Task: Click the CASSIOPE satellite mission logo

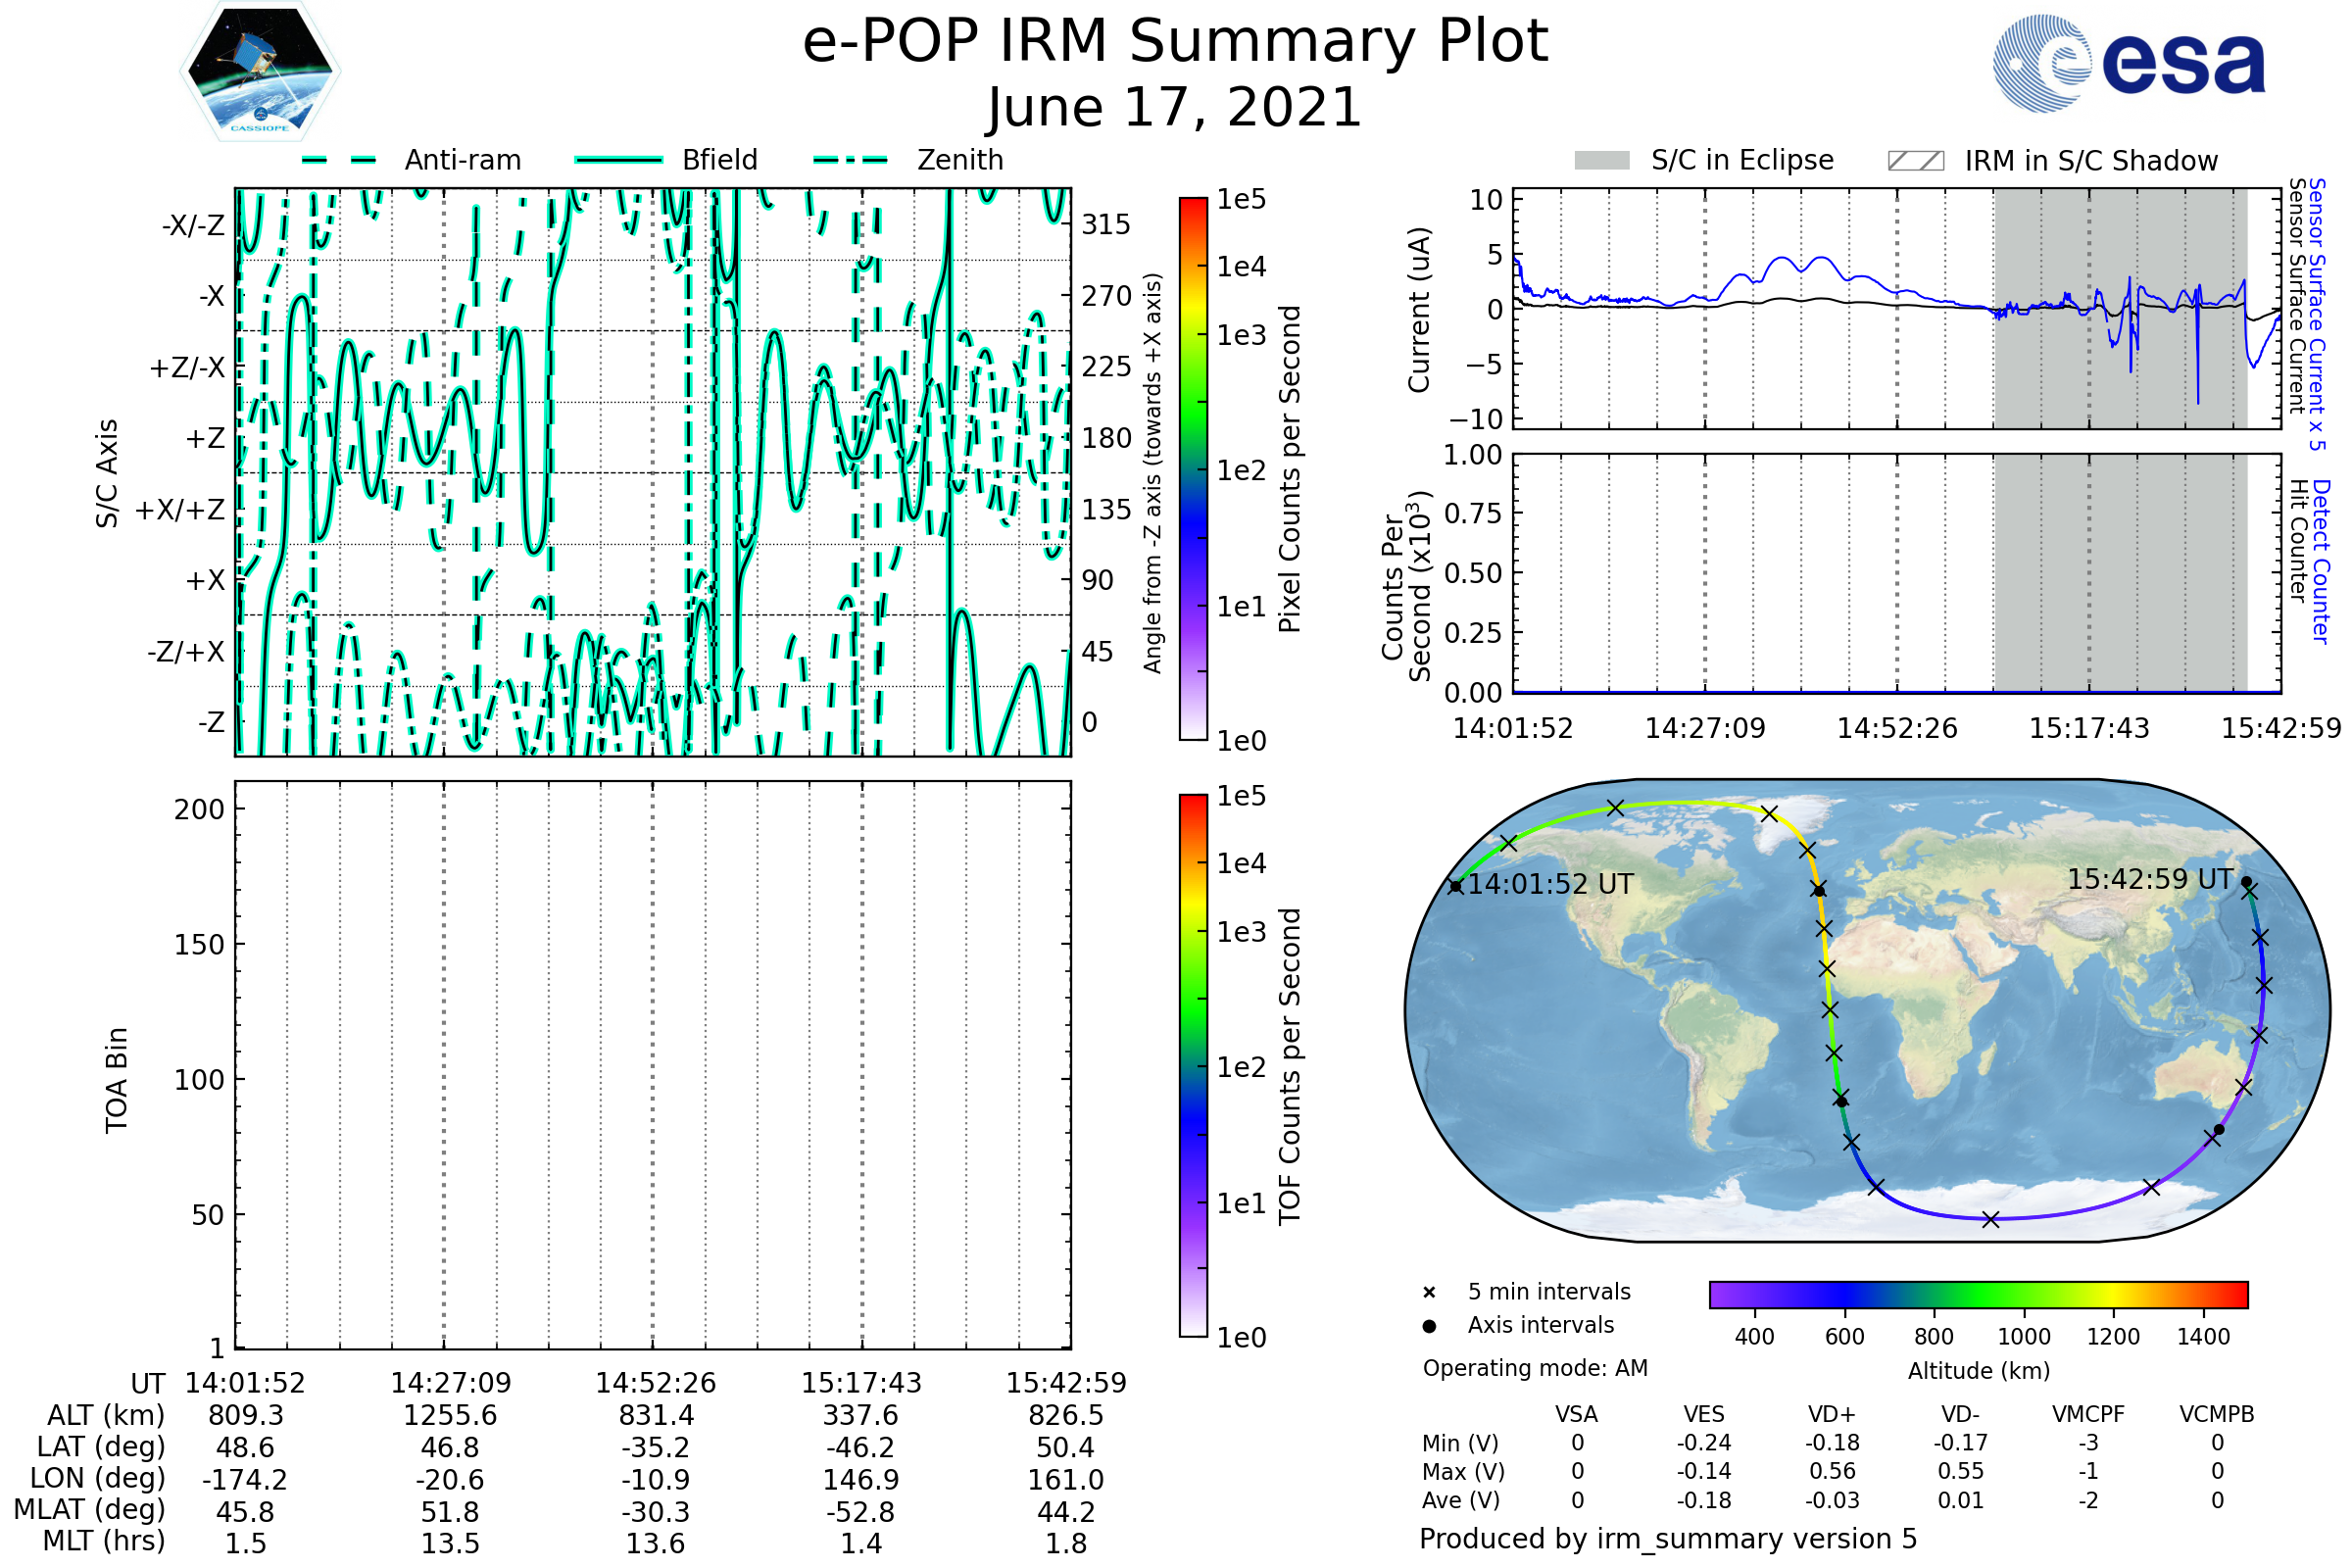Action: click(260, 72)
